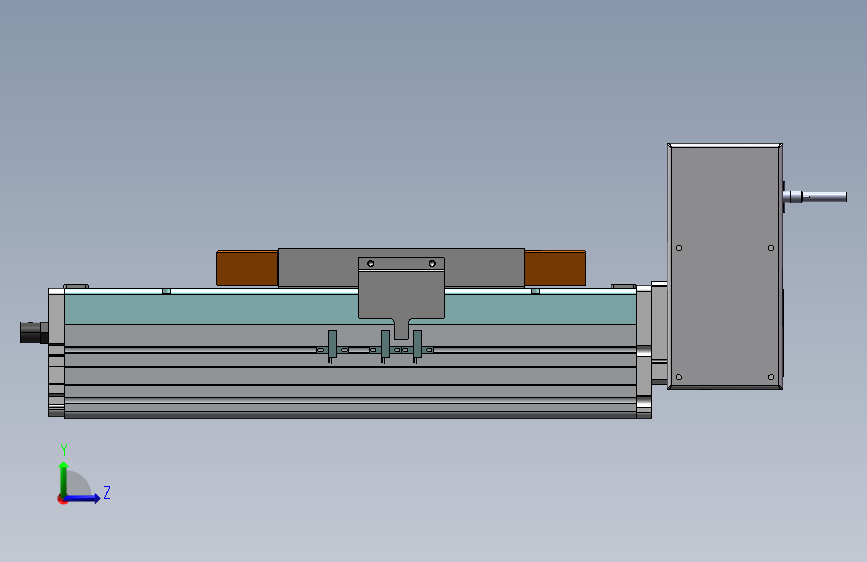Select the large gray motor housing box
Image resolution: width=867 pixels, height=562 pixels.
(725, 267)
